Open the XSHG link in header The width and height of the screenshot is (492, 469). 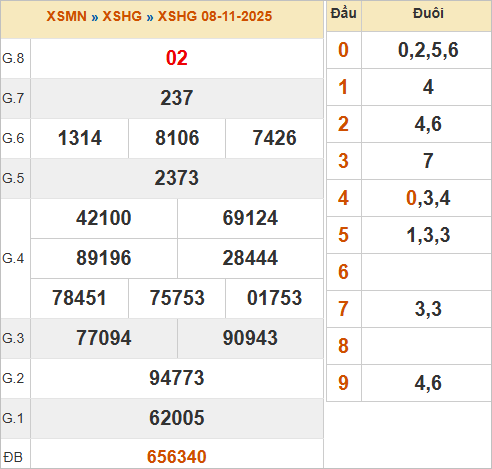tap(122, 16)
